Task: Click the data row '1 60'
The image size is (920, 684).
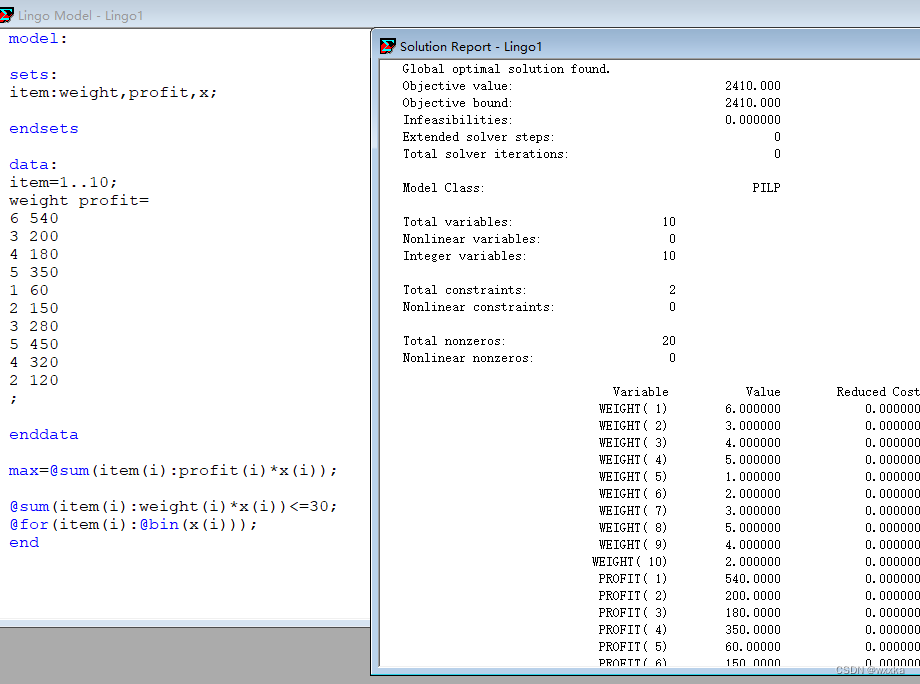Action: coord(29,290)
